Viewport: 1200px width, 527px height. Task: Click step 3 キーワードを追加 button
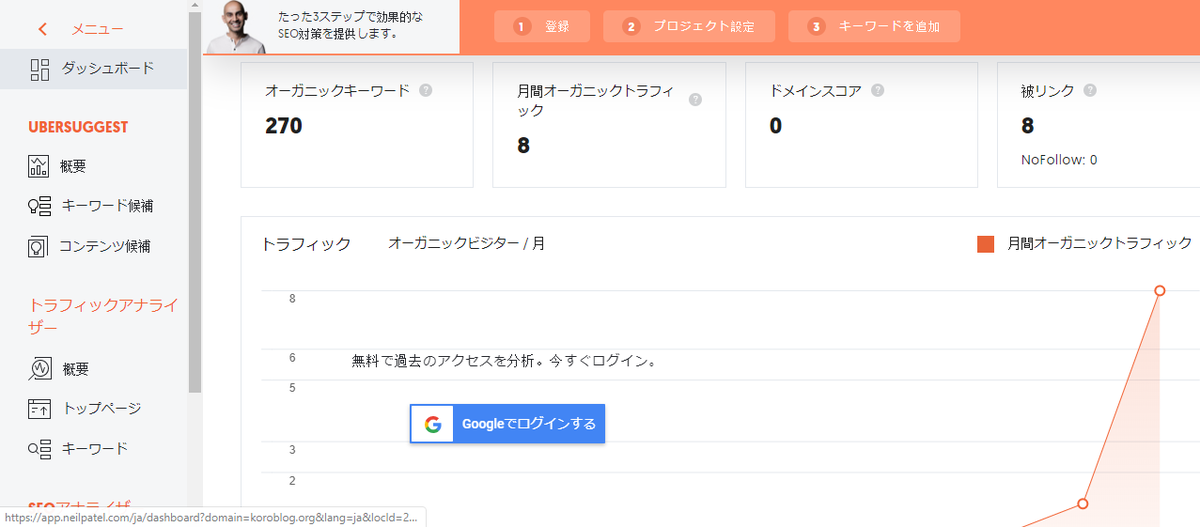874,27
